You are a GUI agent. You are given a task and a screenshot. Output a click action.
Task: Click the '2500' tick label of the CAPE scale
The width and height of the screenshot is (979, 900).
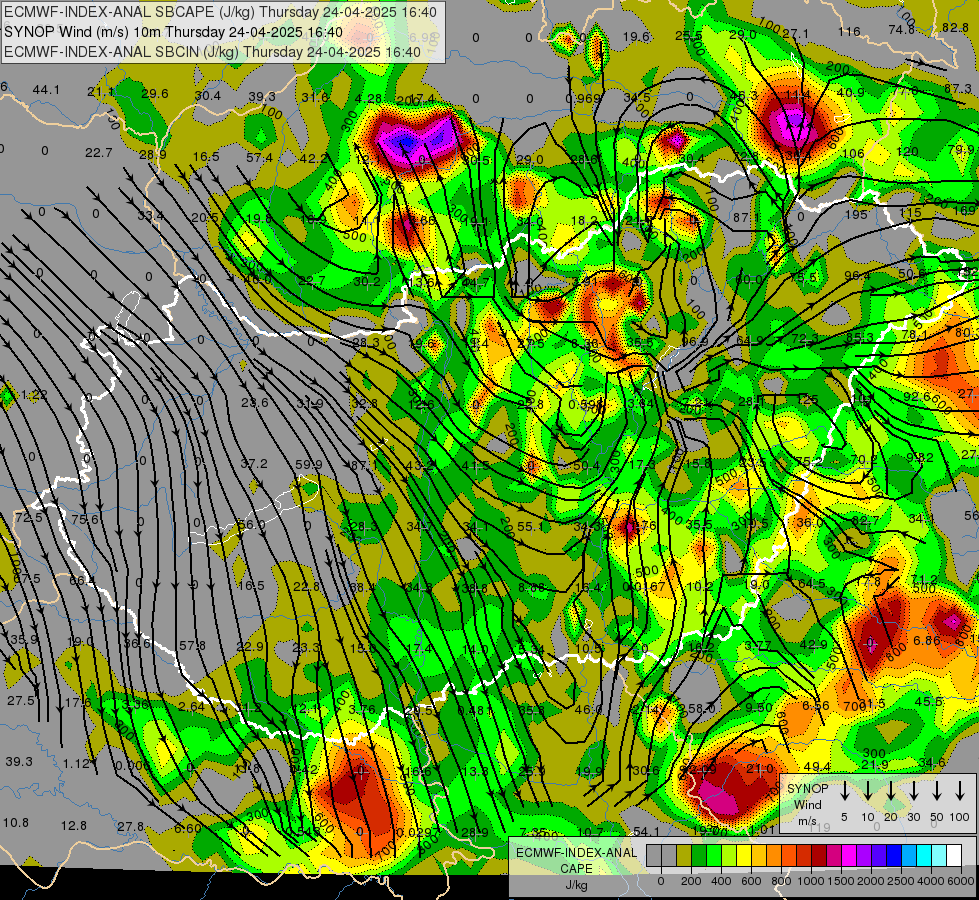pyautogui.click(x=900, y=881)
